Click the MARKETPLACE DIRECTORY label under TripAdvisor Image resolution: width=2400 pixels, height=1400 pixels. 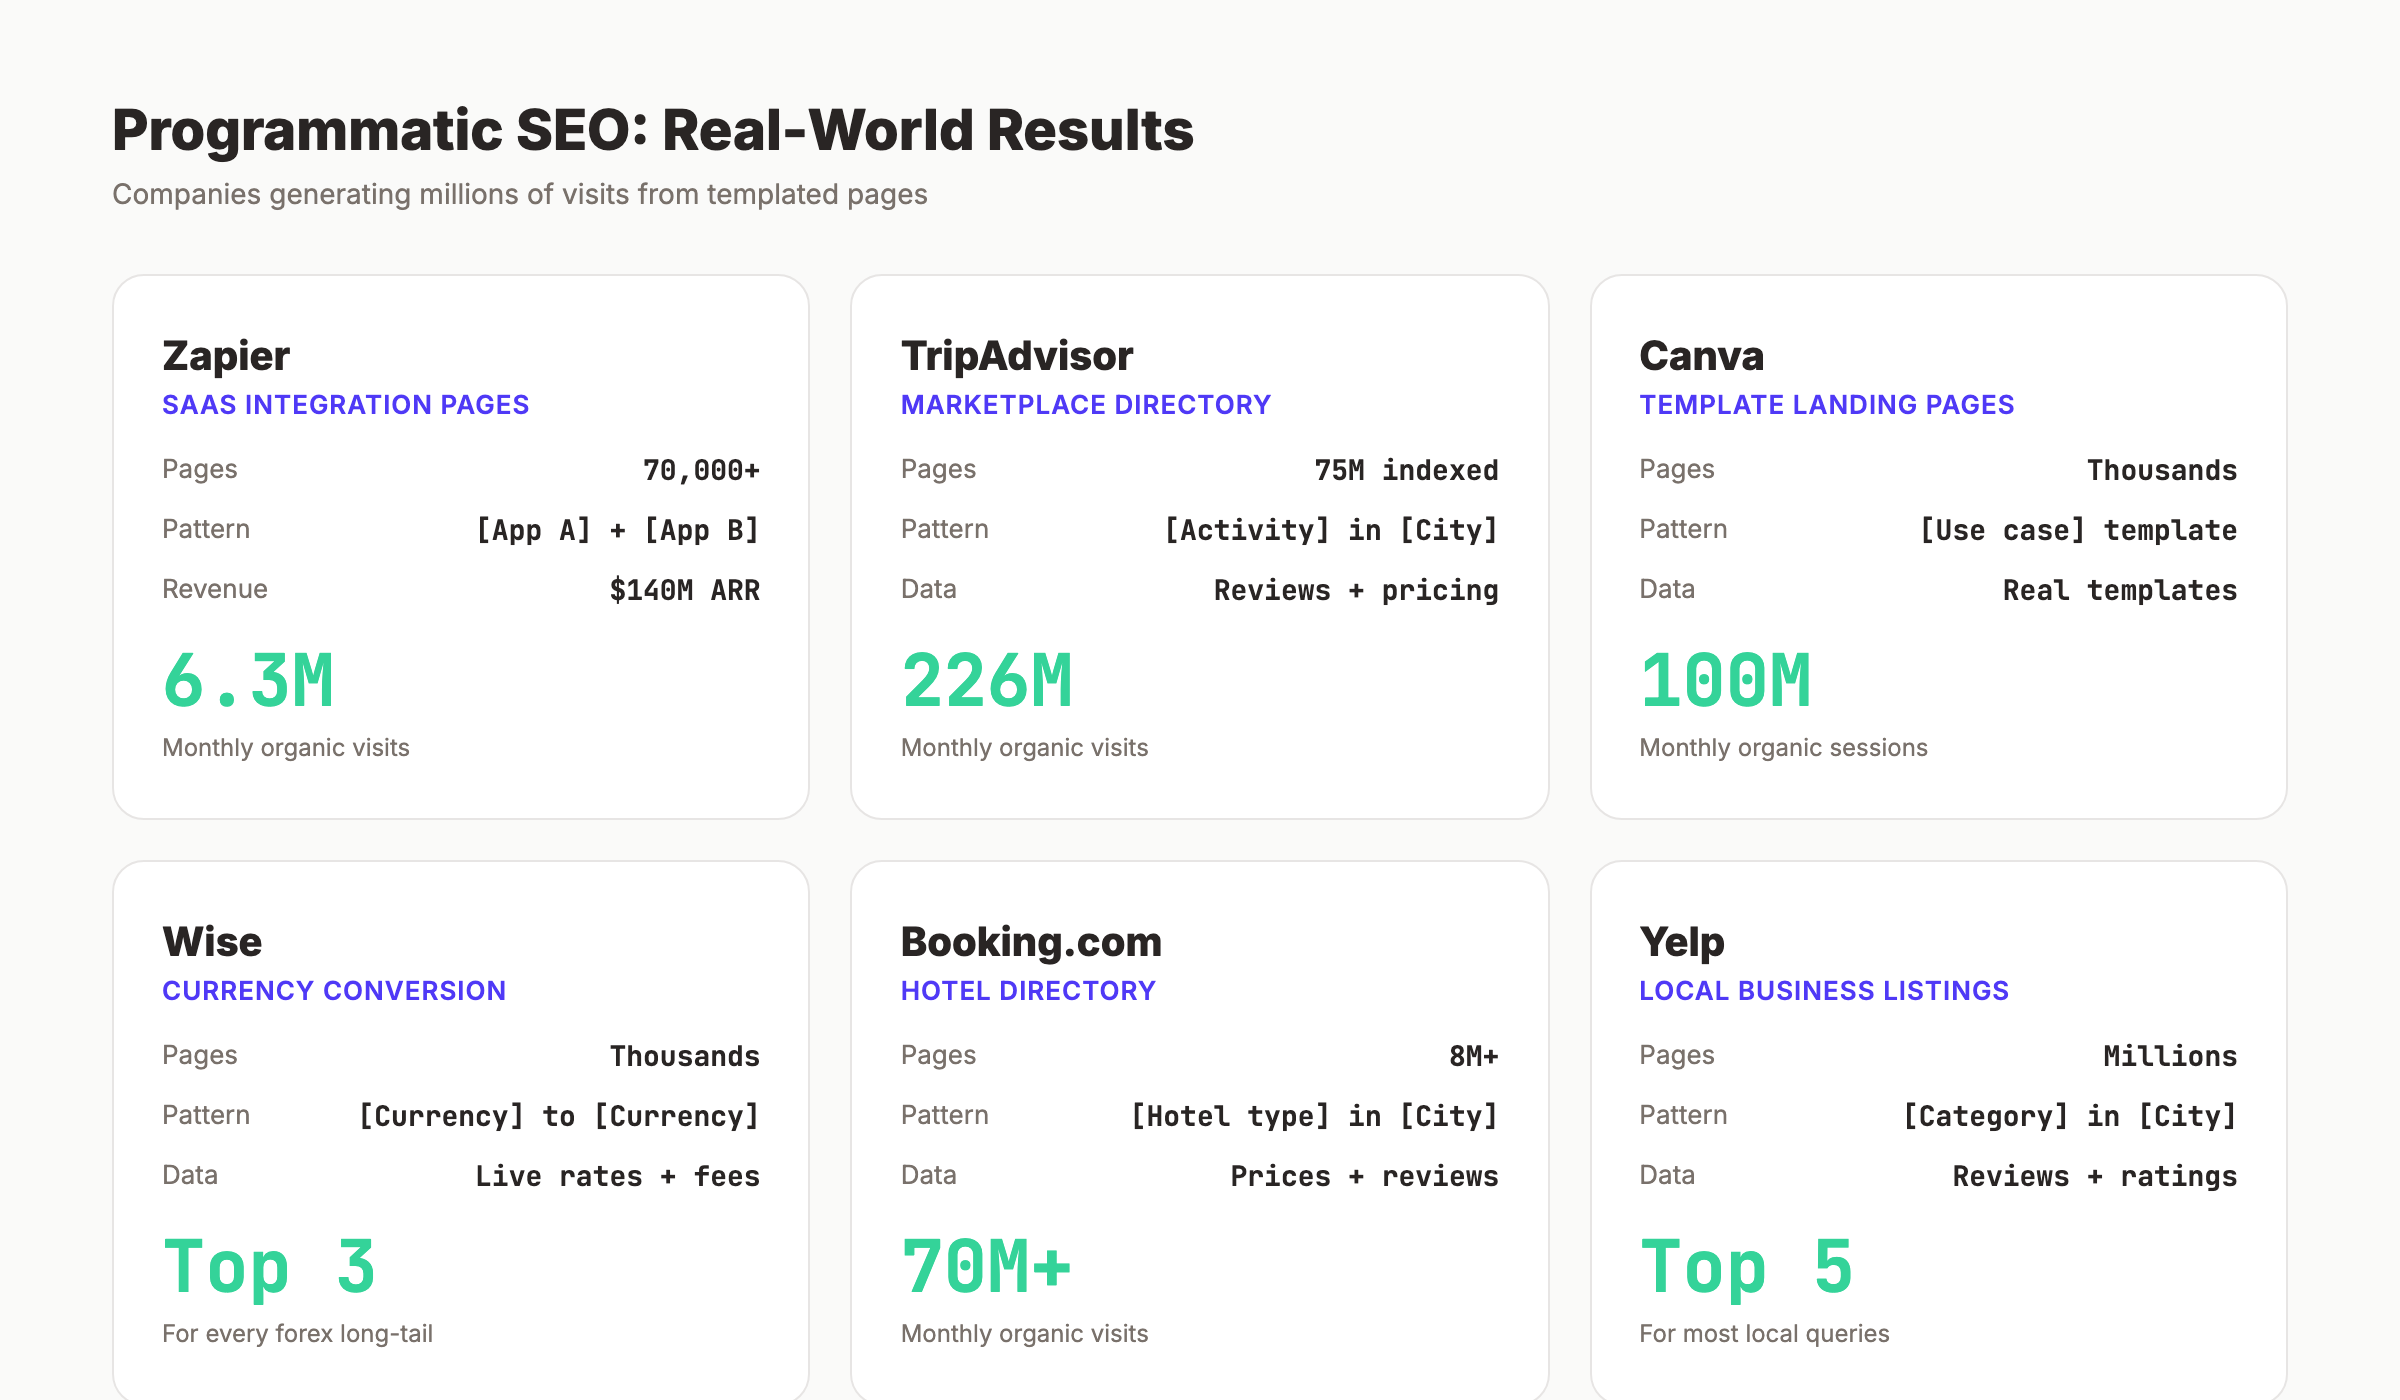click(x=1085, y=404)
